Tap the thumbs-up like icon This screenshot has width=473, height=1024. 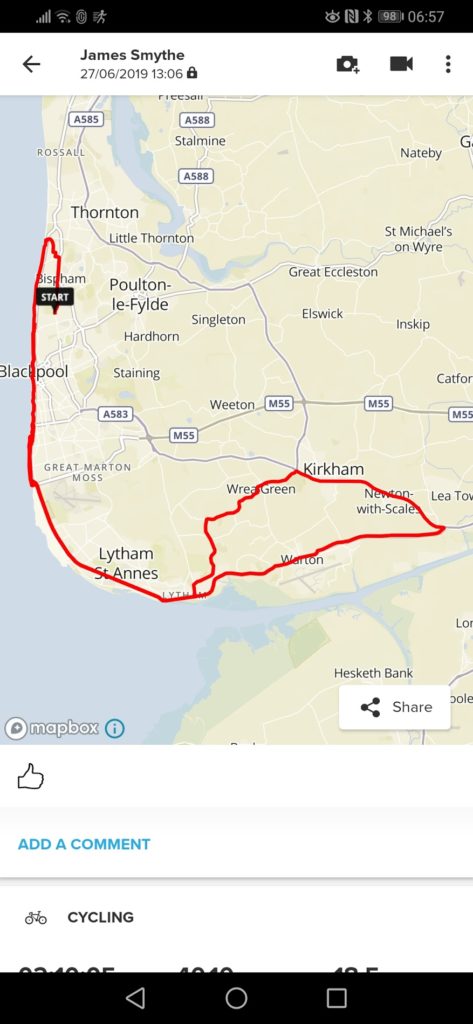click(31, 777)
